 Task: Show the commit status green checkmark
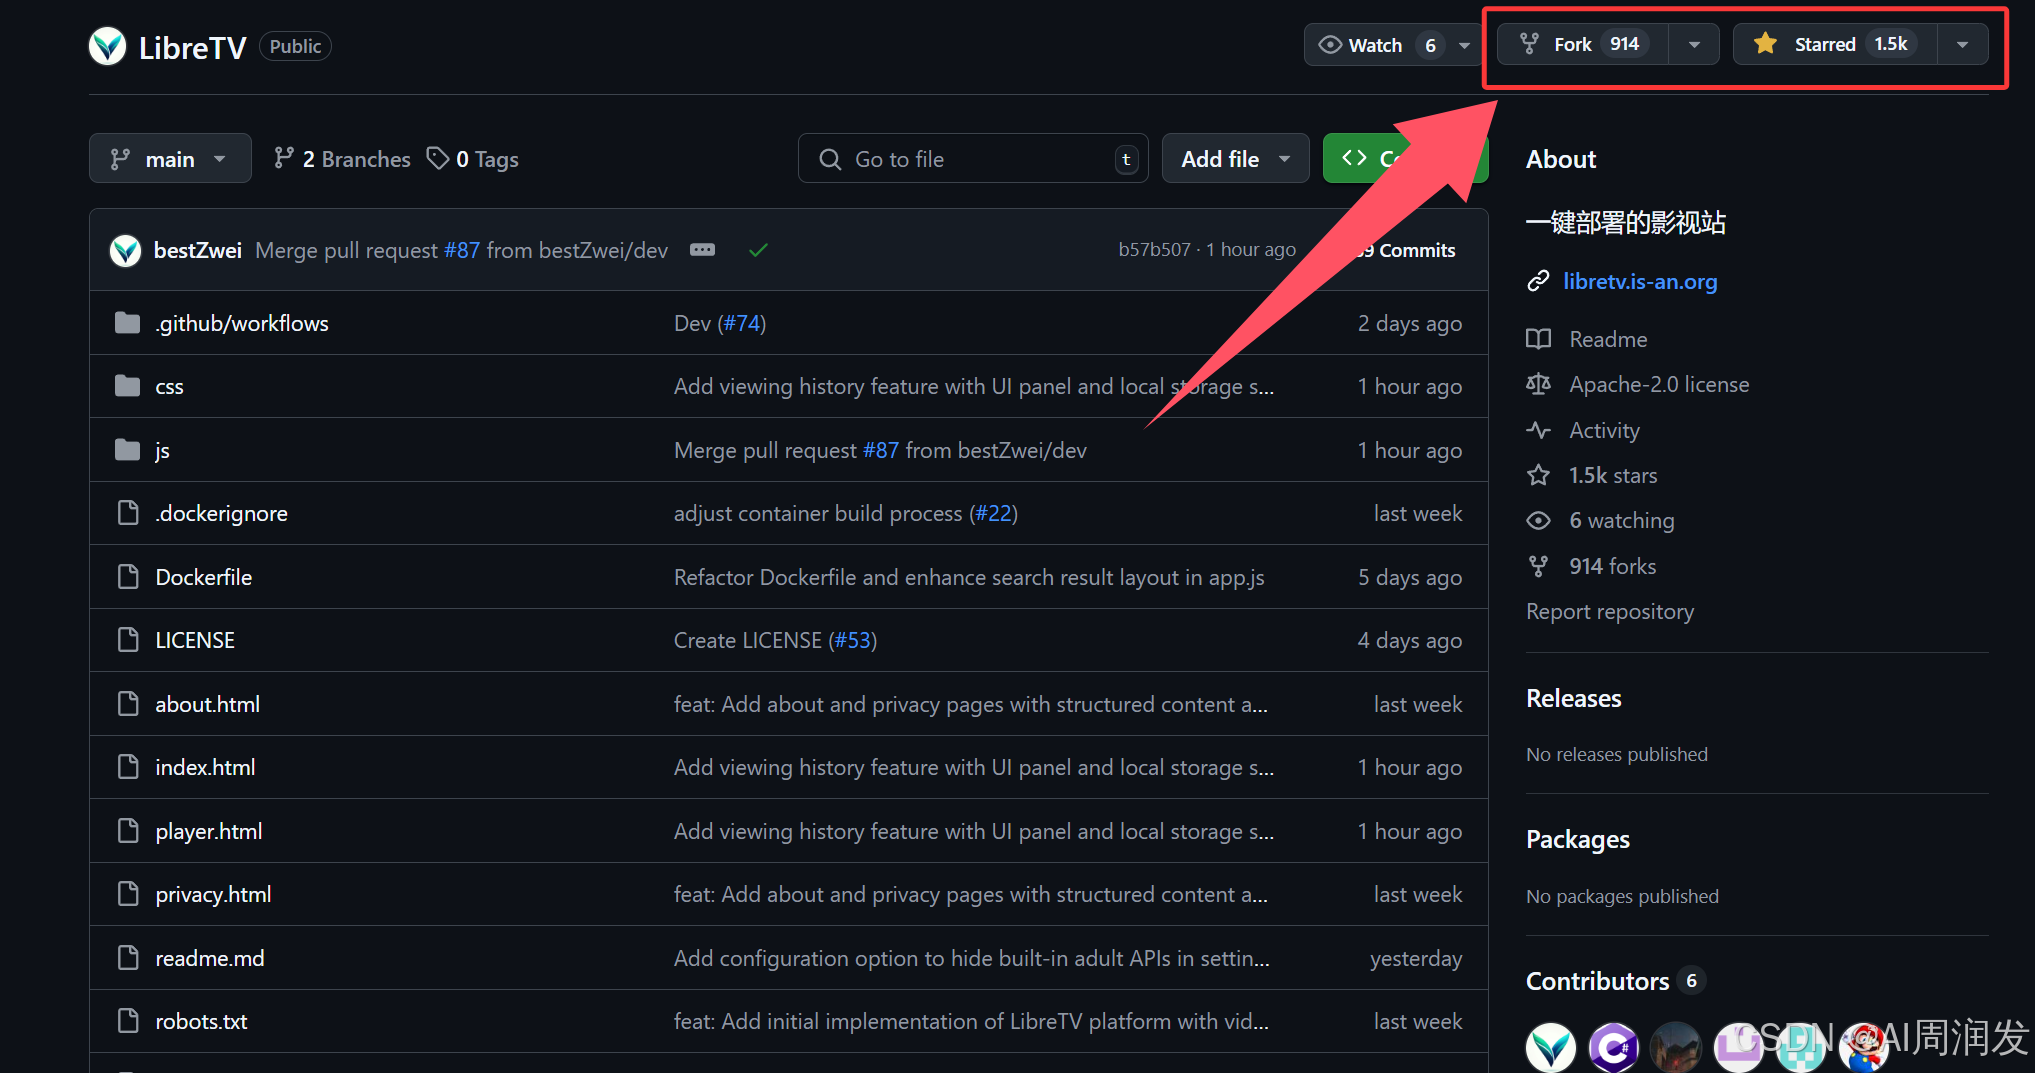point(758,250)
